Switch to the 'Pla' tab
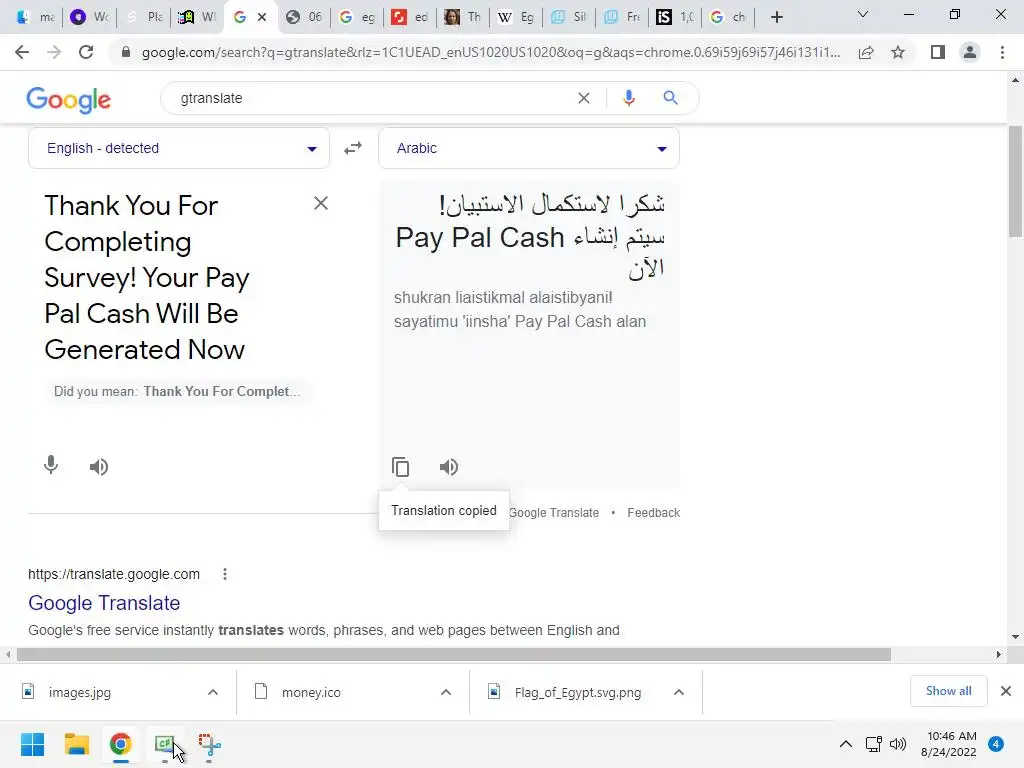Screen dimensions: 1024x768 pyautogui.click(x=144, y=17)
